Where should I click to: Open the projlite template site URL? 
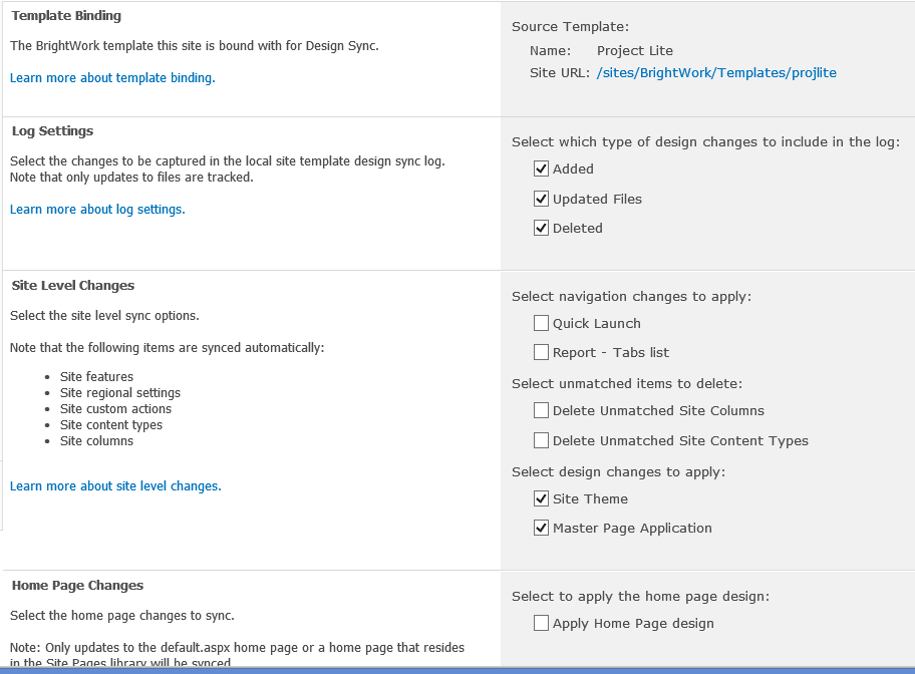coord(716,73)
